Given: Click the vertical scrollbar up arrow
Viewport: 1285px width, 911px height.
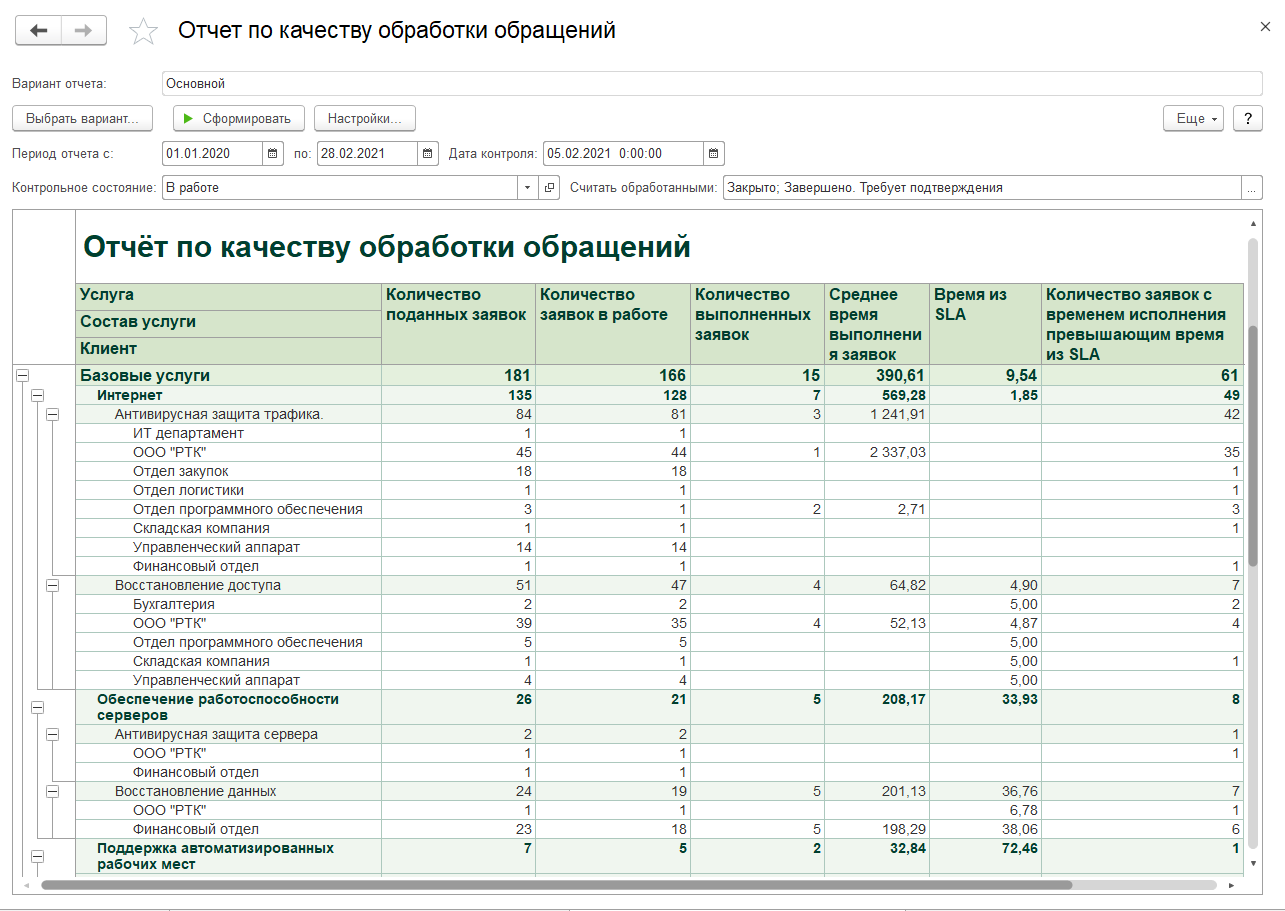Looking at the screenshot, I should [x=1253, y=224].
